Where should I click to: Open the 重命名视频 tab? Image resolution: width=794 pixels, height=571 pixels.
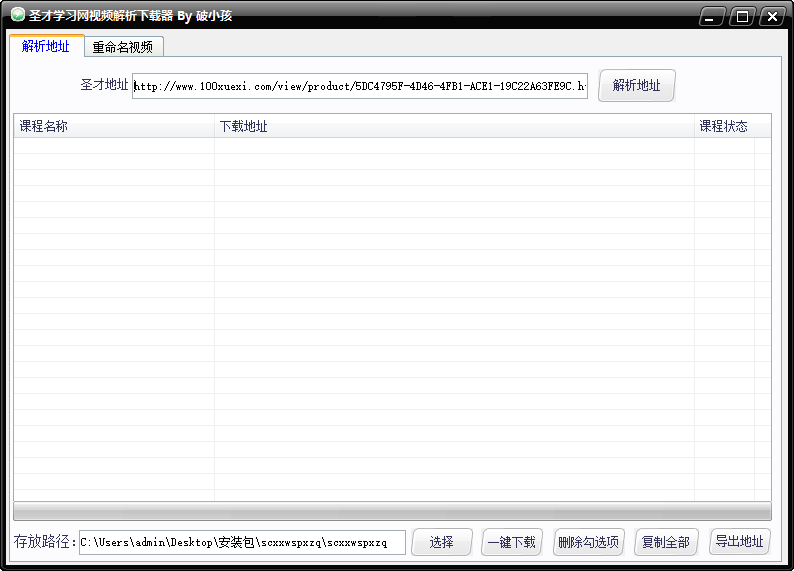click(123, 47)
